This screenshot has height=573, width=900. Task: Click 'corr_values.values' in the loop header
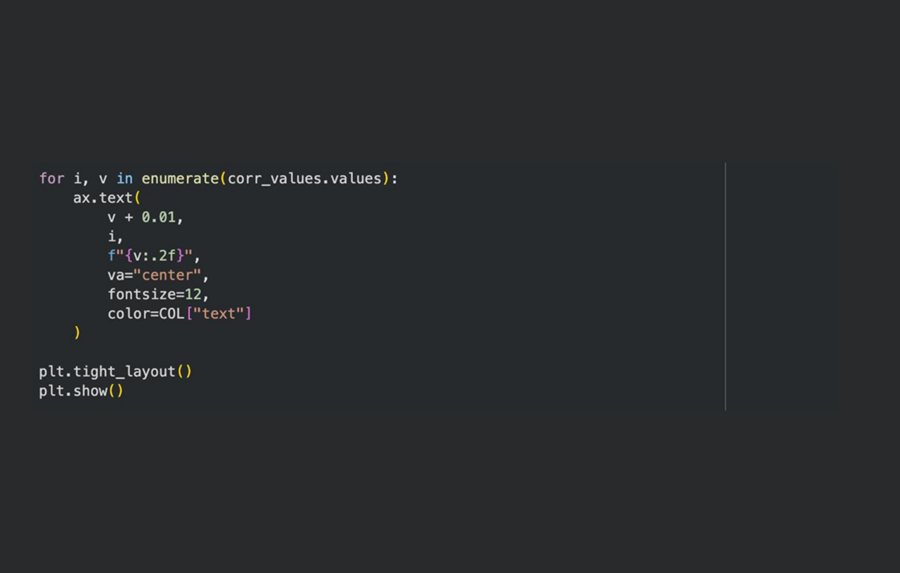305,179
